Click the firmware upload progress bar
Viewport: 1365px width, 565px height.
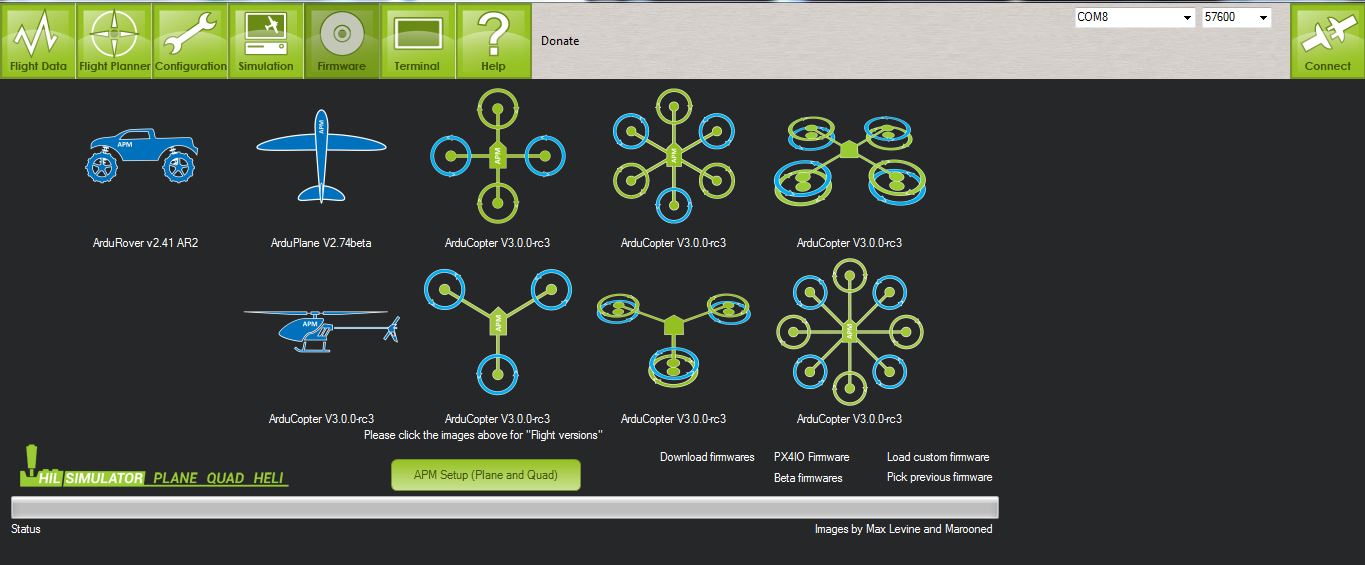tap(504, 507)
